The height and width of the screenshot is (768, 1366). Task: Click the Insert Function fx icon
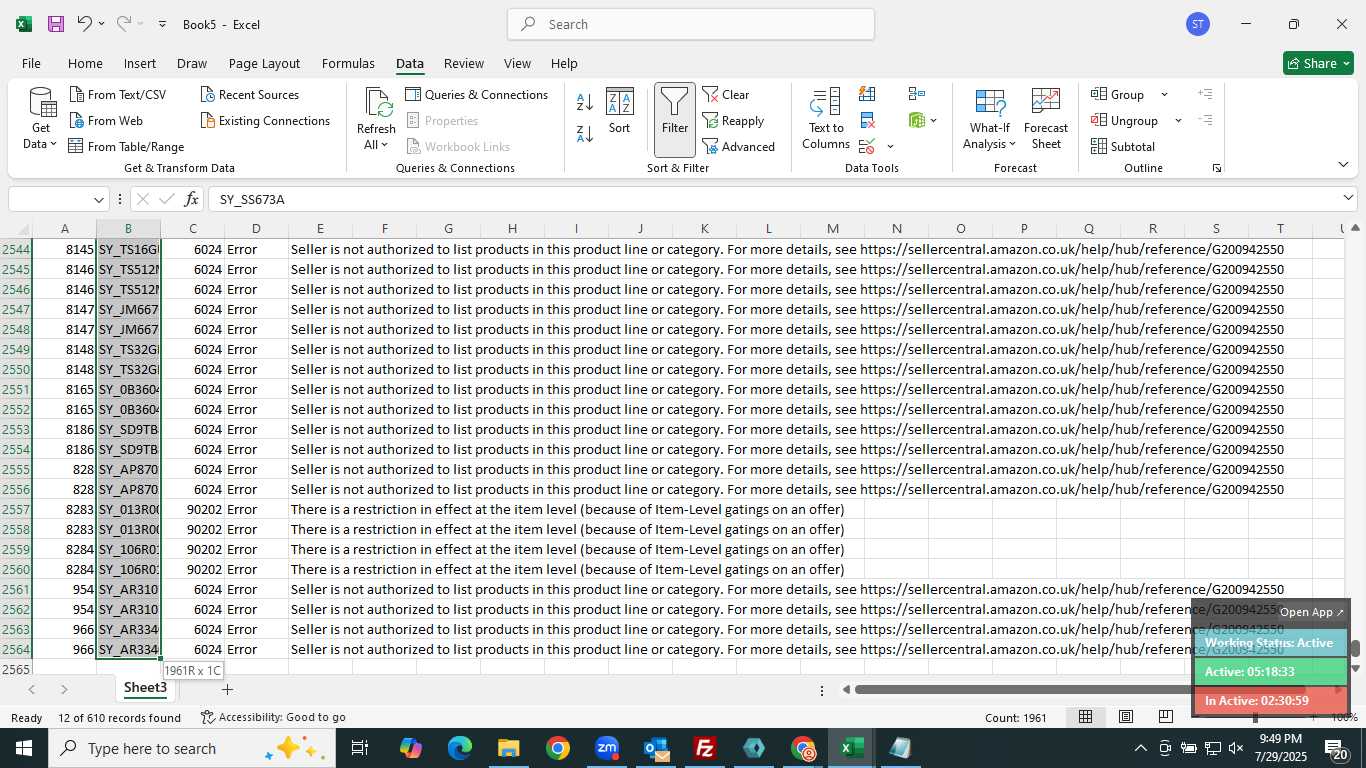point(192,199)
